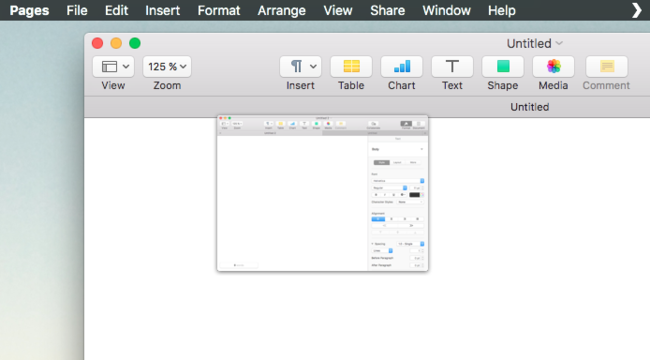Viewport: 650px width, 360px height.
Task: Insert a Table from the toolbar
Action: coord(351,66)
